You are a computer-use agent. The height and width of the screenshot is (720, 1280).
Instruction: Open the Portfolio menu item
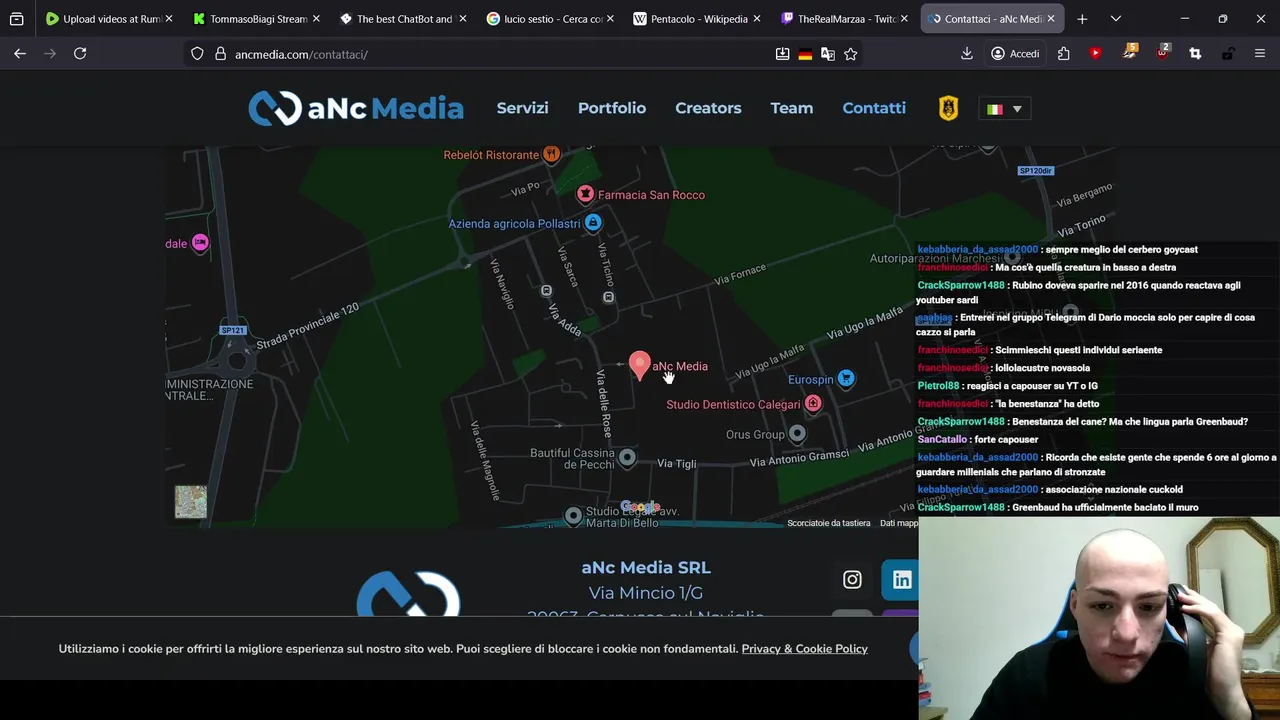pyautogui.click(x=612, y=108)
